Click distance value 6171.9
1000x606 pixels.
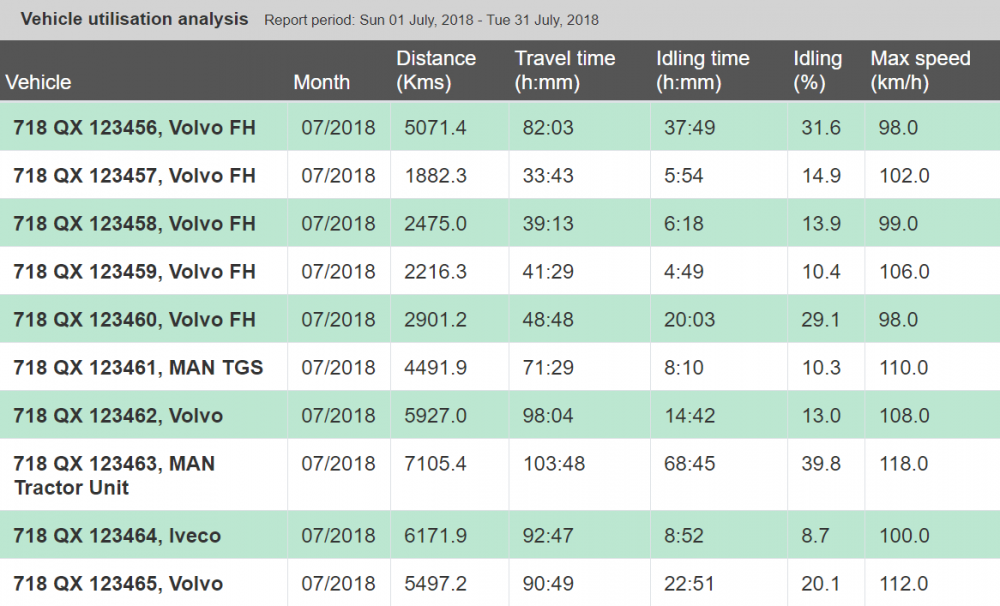436,536
